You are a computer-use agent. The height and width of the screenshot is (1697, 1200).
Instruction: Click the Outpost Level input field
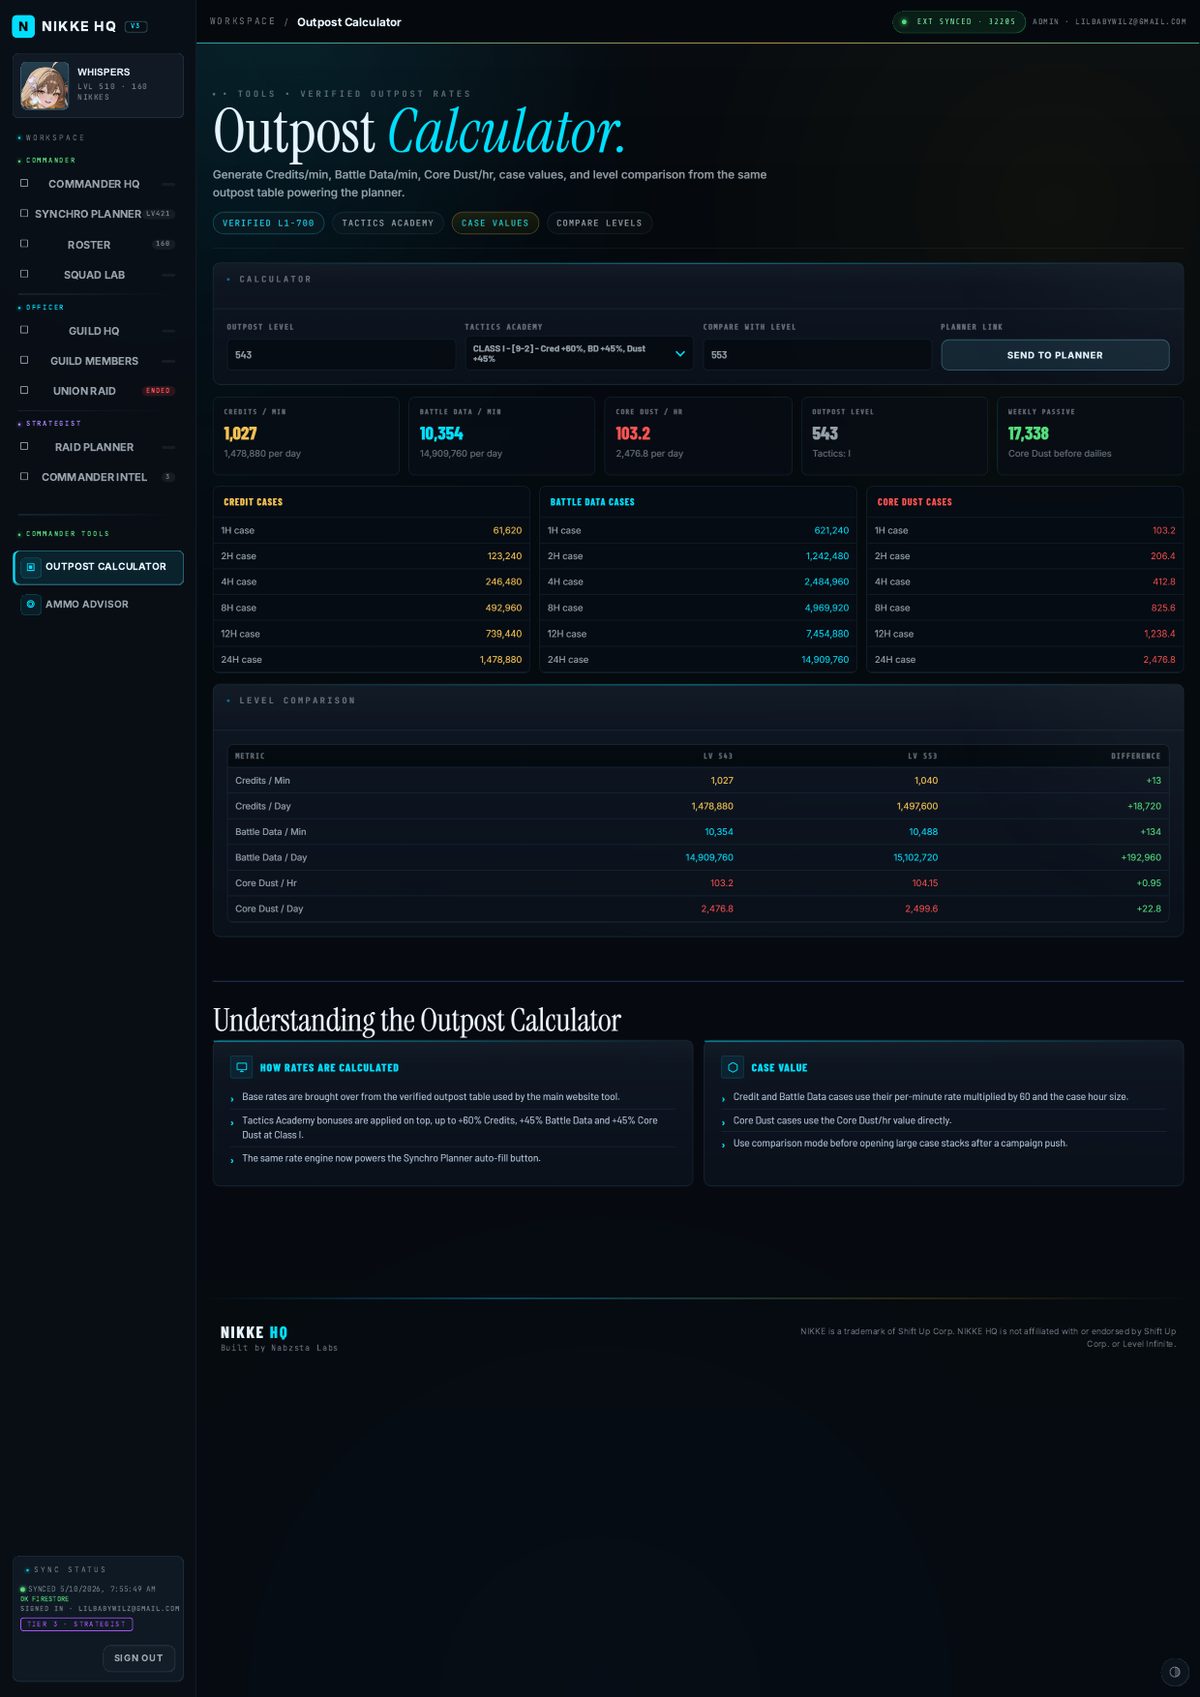pyautogui.click(x=341, y=355)
